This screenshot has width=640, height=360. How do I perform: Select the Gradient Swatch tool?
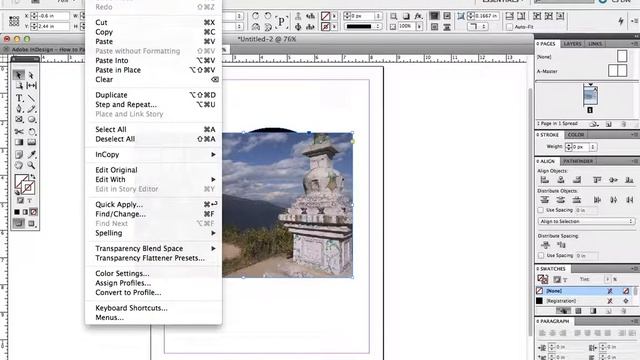point(19,142)
